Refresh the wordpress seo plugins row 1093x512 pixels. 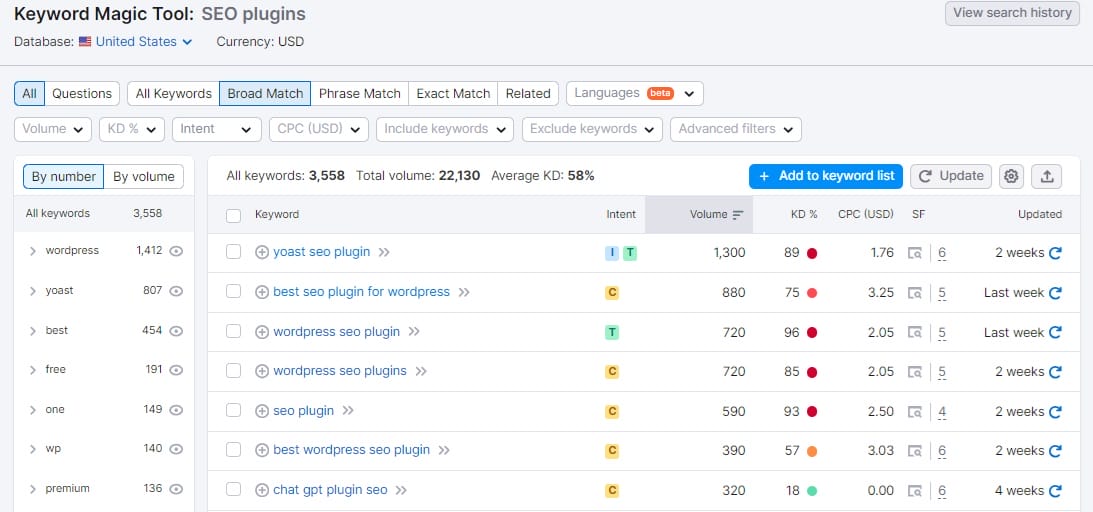(1055, 372)
